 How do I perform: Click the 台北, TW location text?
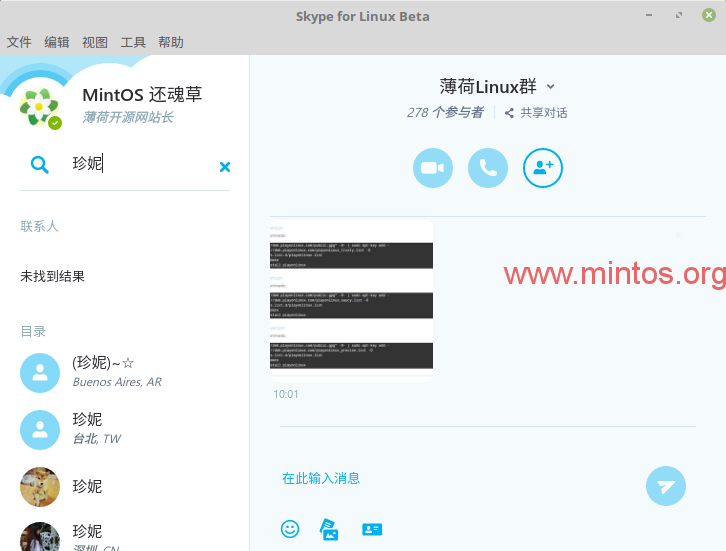coord(97,438)
